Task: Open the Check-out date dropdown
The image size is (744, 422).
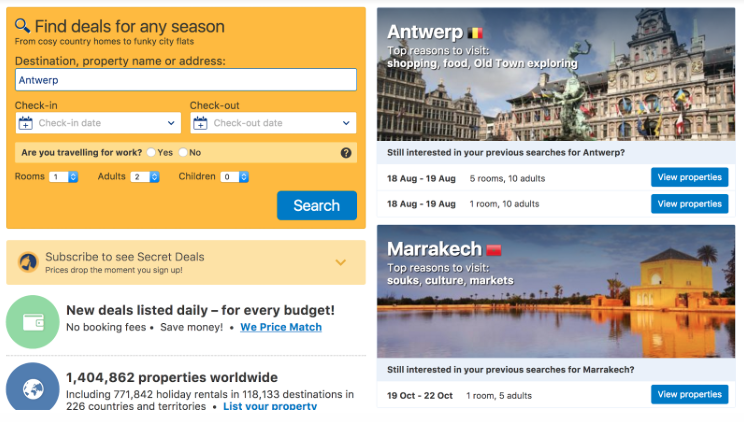Action: tap(273, 123)
